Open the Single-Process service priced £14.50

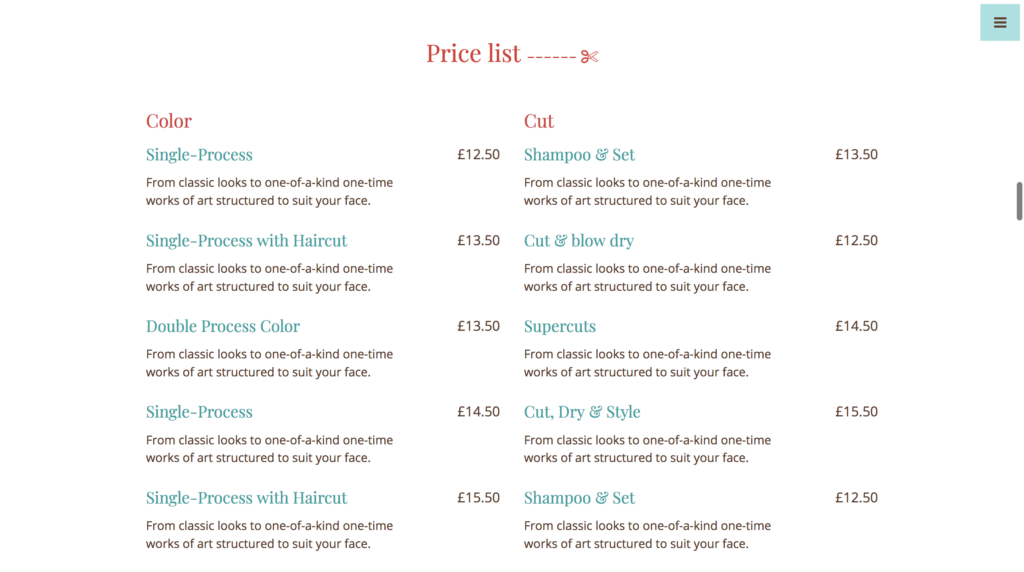click(x=199, y=412)
